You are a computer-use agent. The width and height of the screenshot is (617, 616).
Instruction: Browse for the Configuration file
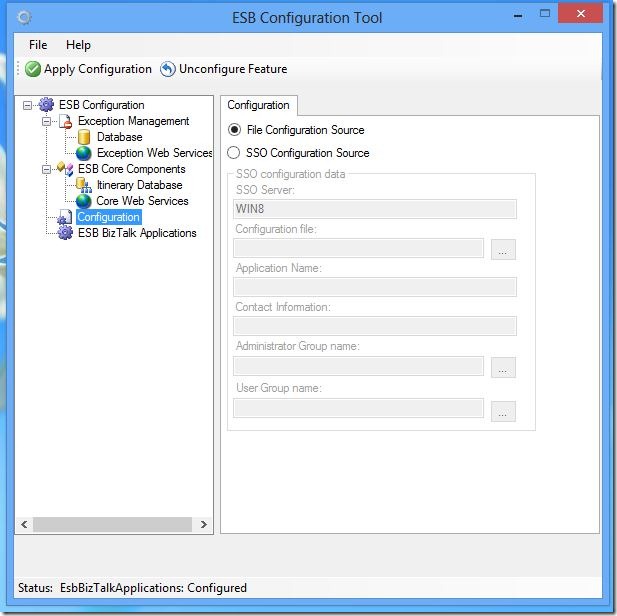pyautogui.click(x=503, y=249)
